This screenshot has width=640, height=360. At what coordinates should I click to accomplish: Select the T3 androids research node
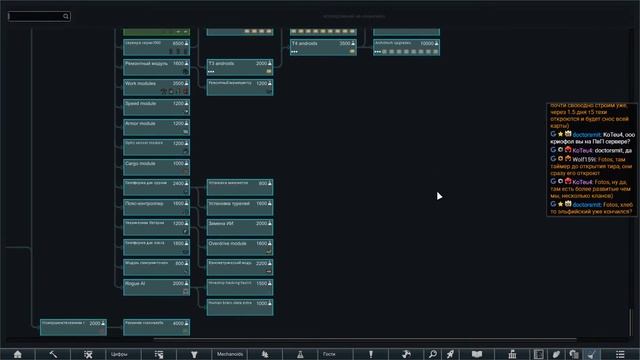pos(240,67)
